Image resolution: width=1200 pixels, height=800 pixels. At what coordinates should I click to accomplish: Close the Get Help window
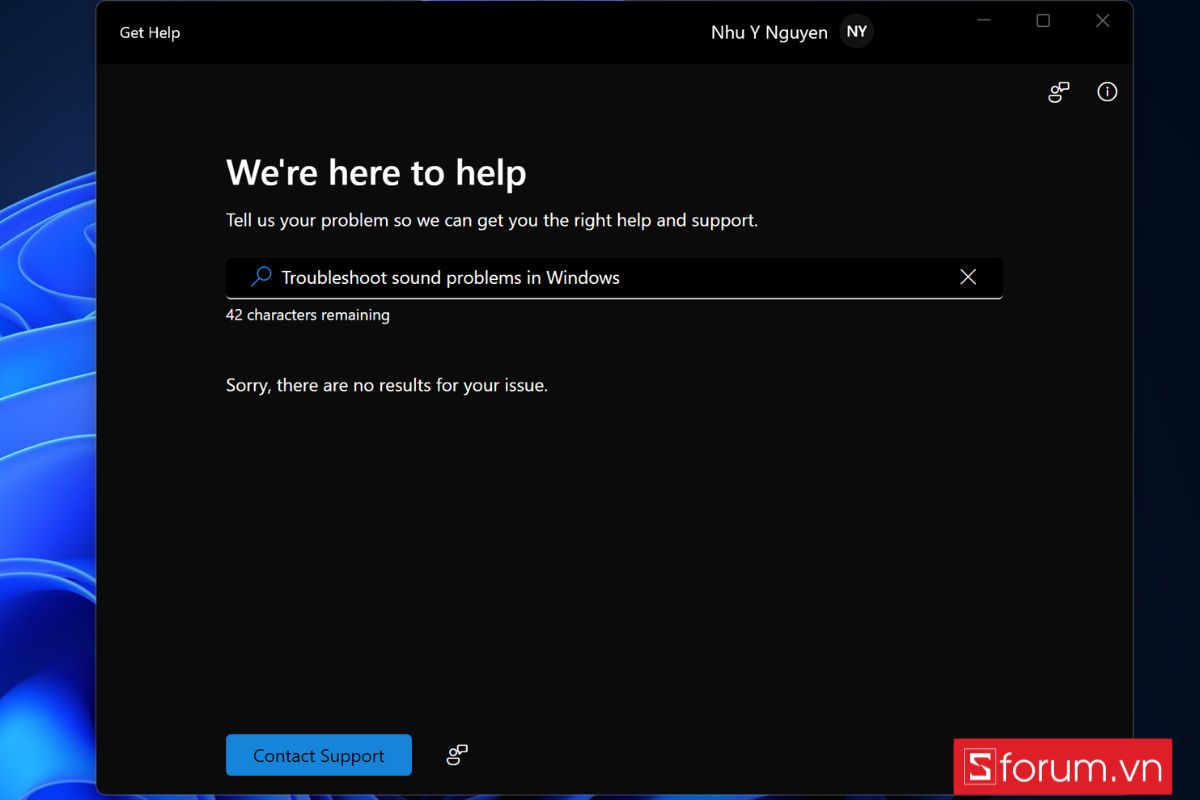[1103, 21]
